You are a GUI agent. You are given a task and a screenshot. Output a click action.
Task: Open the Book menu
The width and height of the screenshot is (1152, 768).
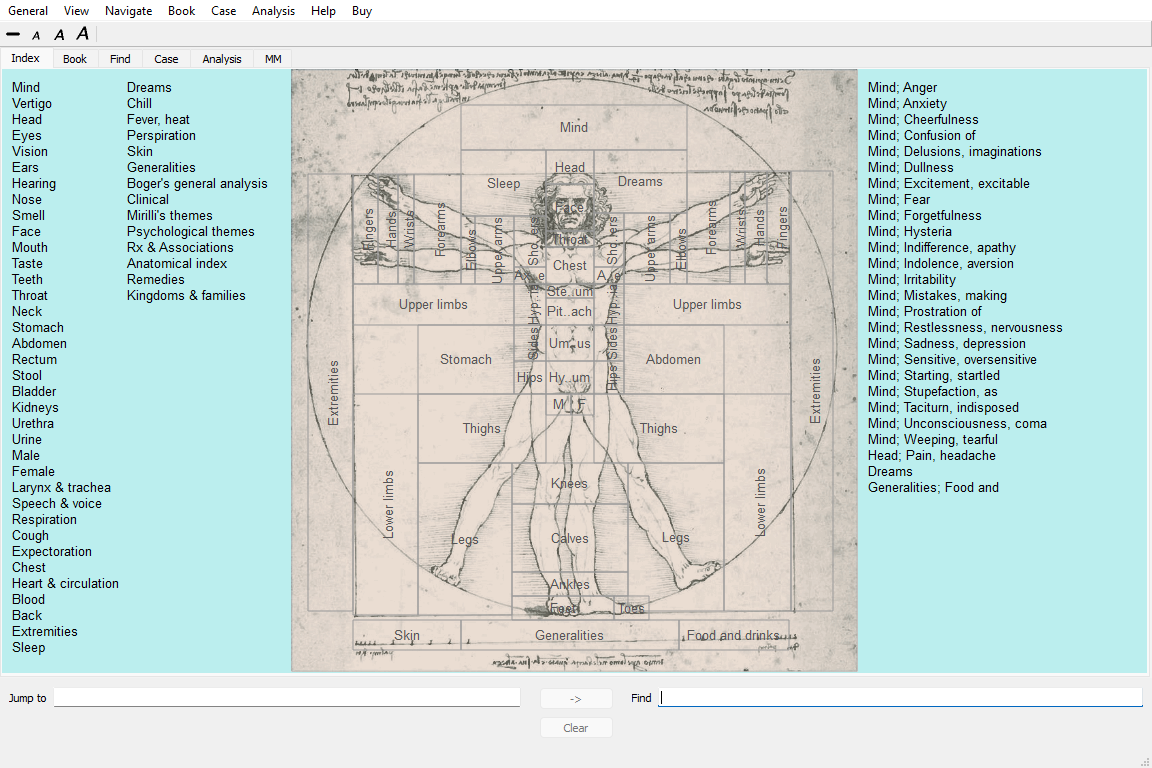click(x=181, y=11)
